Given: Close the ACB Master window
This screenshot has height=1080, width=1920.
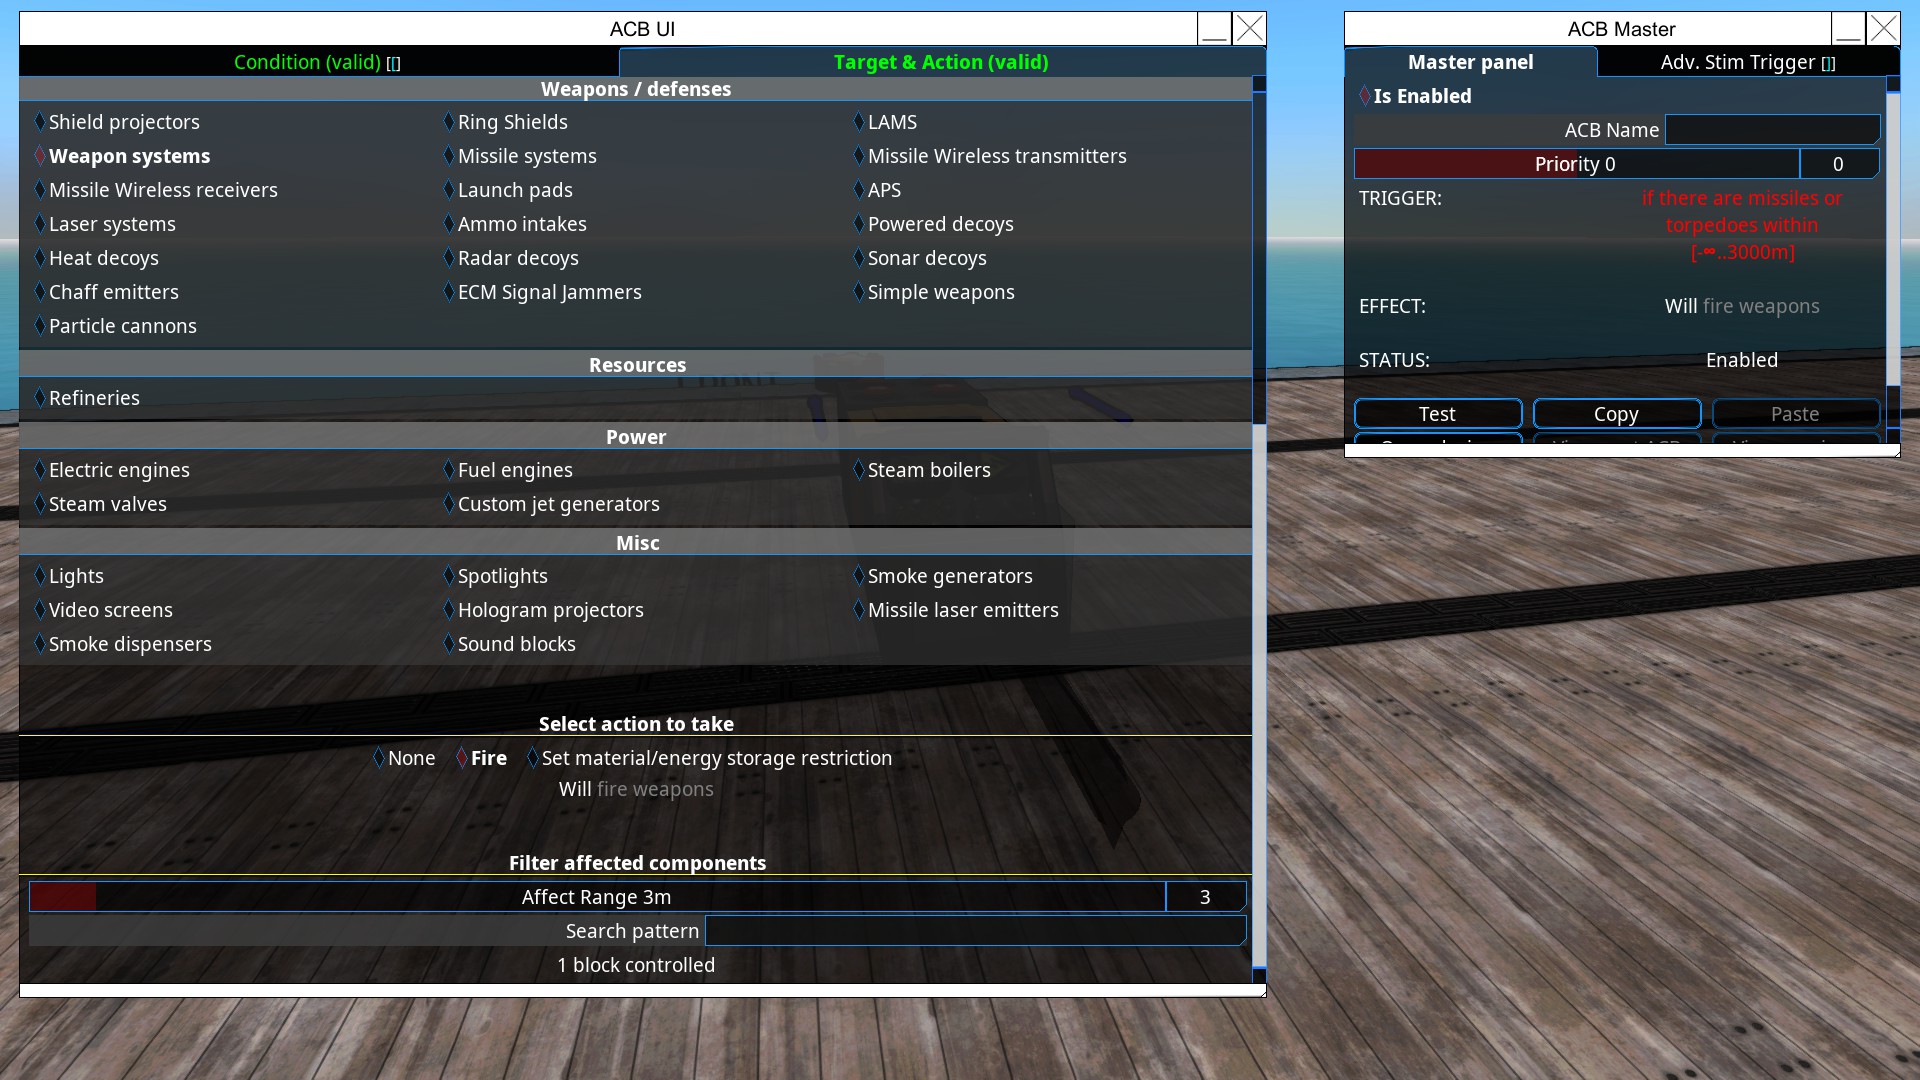Looking at the screenshot, I should coord(1884,29).
